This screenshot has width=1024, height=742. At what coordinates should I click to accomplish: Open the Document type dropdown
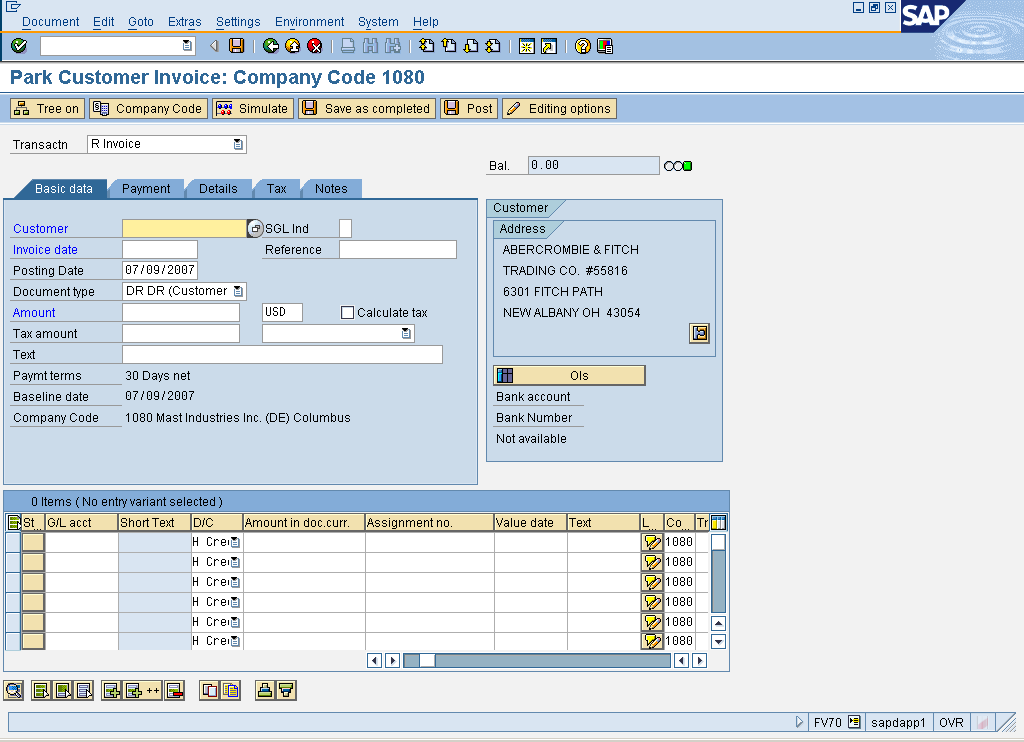(x=238, y=291)
